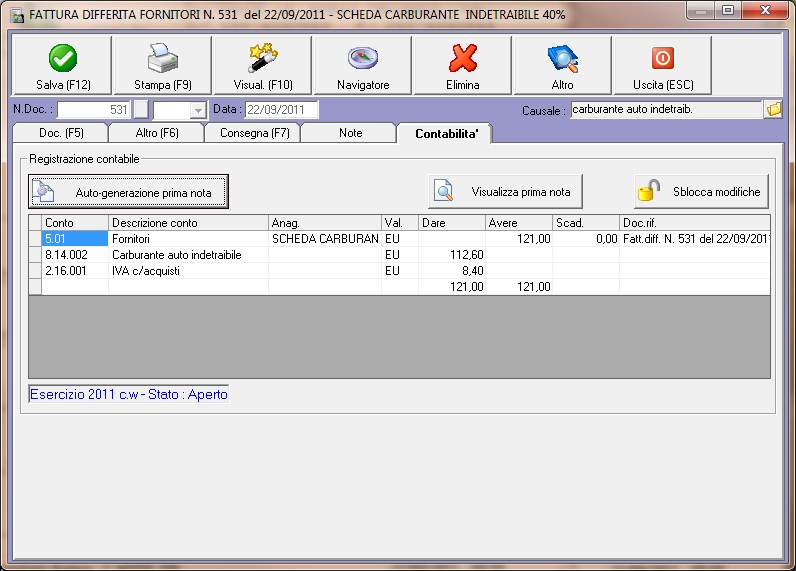Click Auto-generazione prima nota button
This screenshot has height=571, width=796.
[128, 192]
